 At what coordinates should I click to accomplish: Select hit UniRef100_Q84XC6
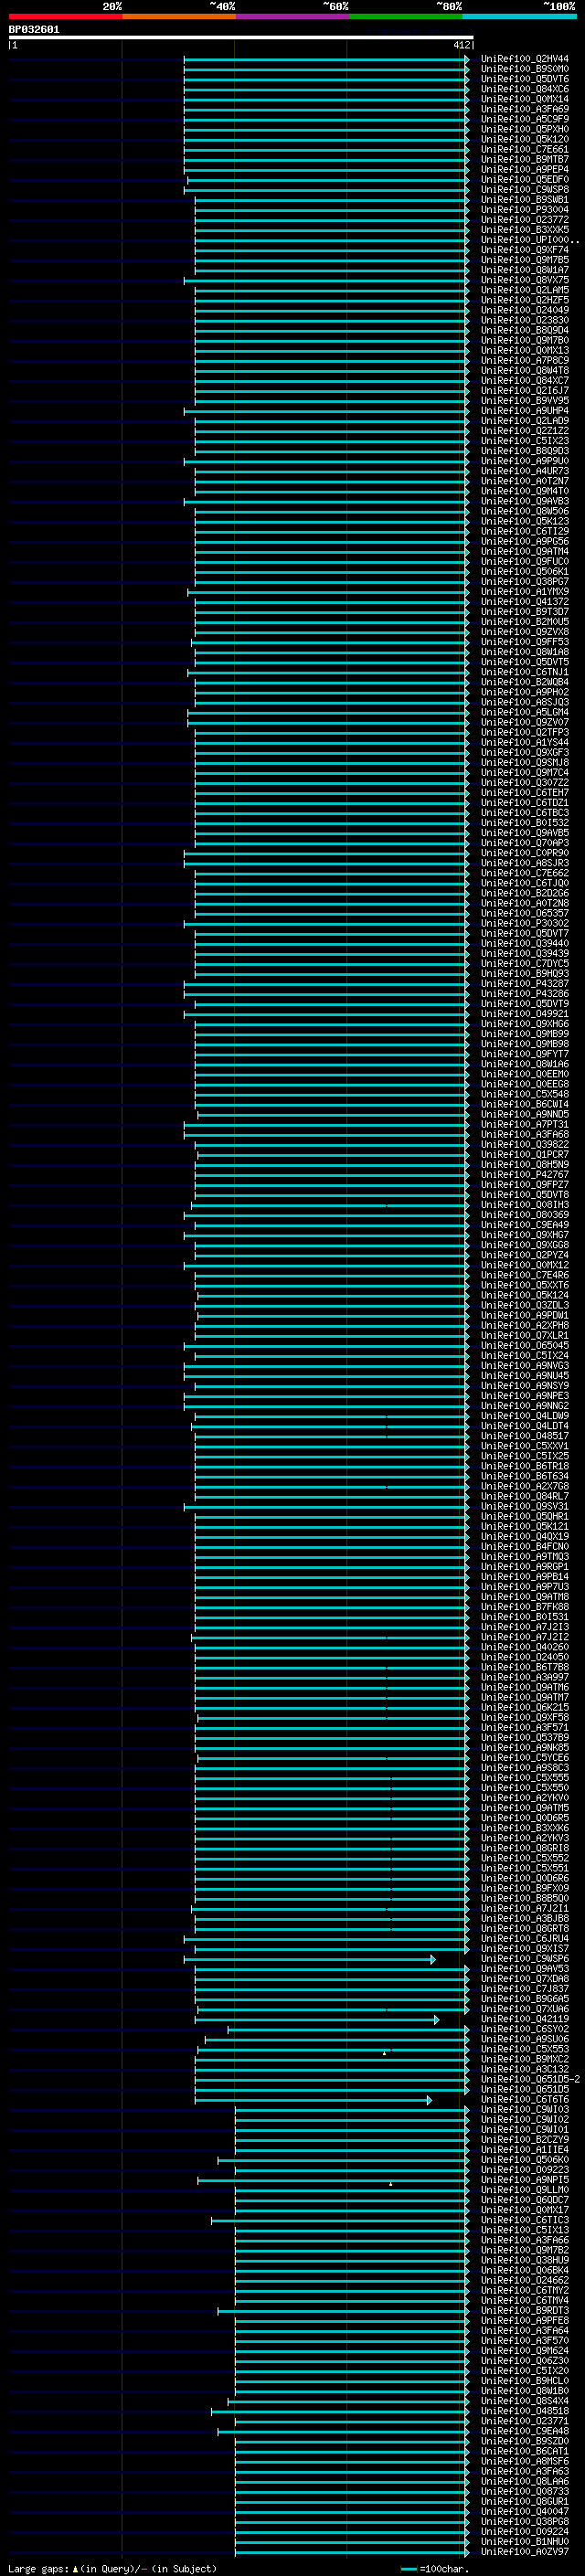click(x=525, y=89)
